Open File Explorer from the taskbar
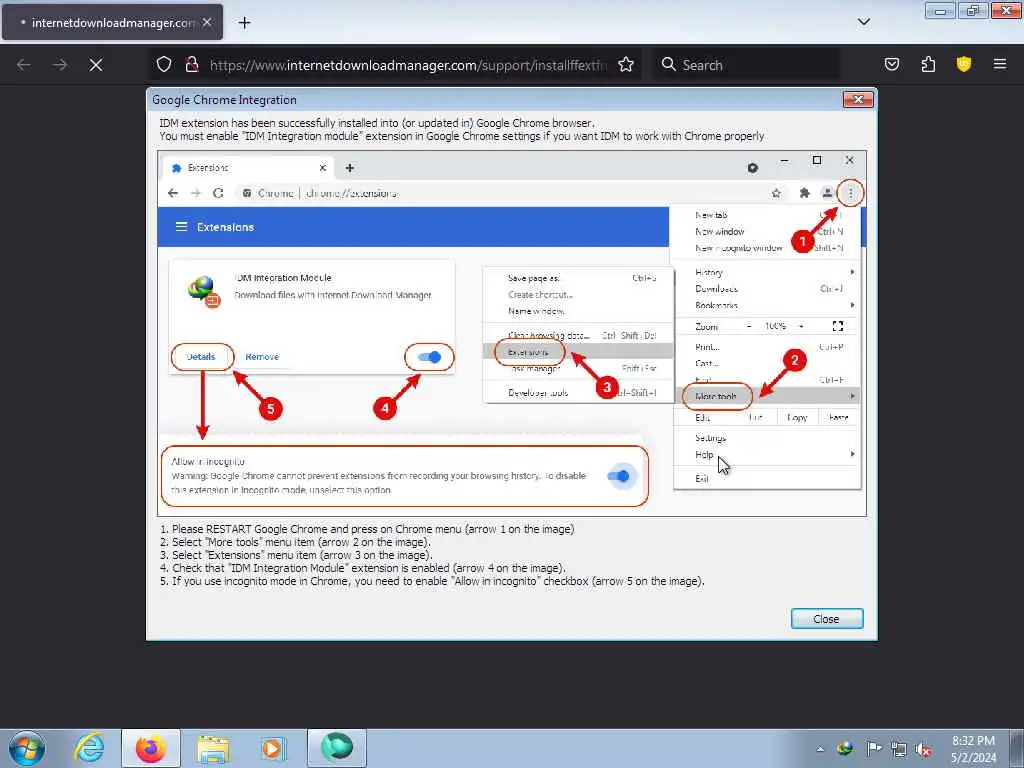Image resolution: width=1024 pixels, height=768 pixels. coord(213,748)
